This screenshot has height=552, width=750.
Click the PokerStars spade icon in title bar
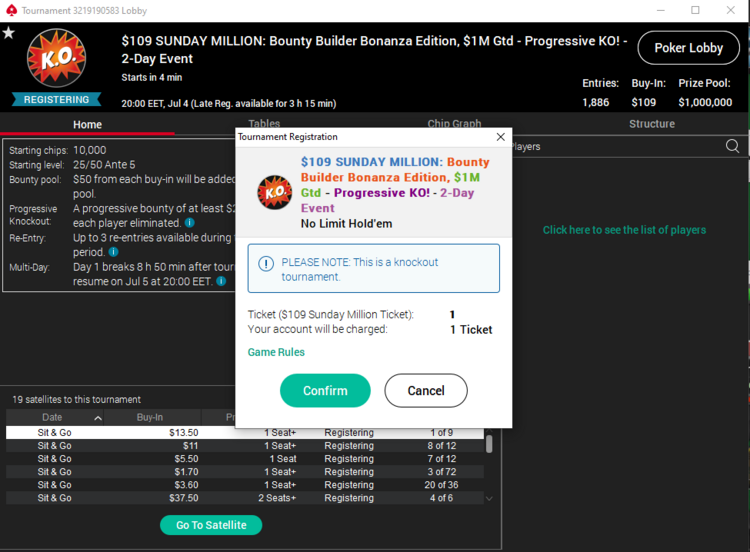pos(11,10)
